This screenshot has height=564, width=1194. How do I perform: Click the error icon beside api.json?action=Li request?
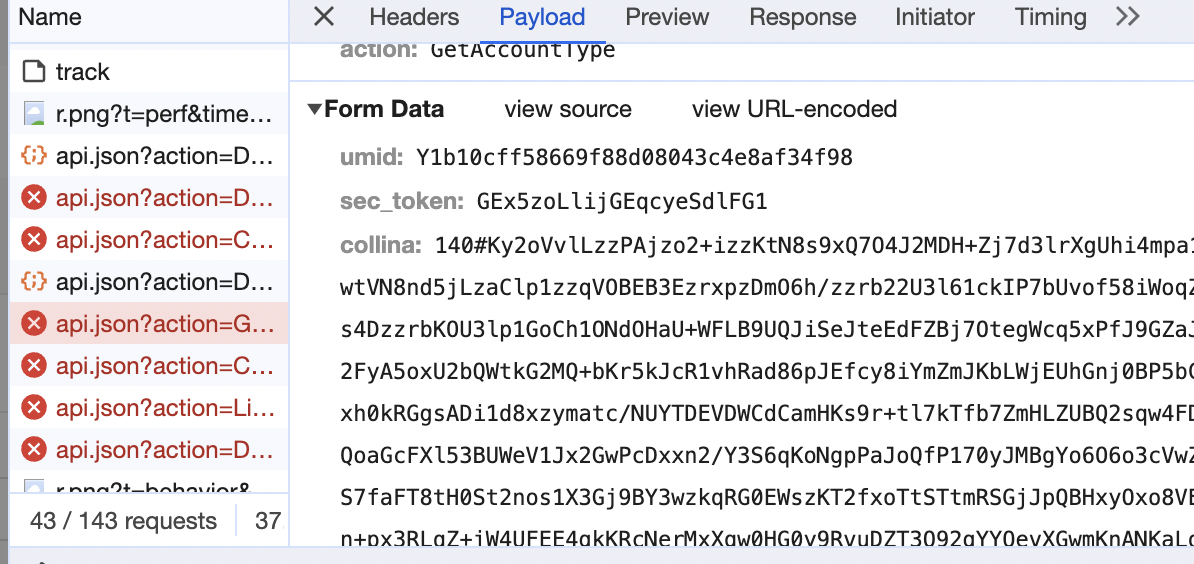[35, 408]
